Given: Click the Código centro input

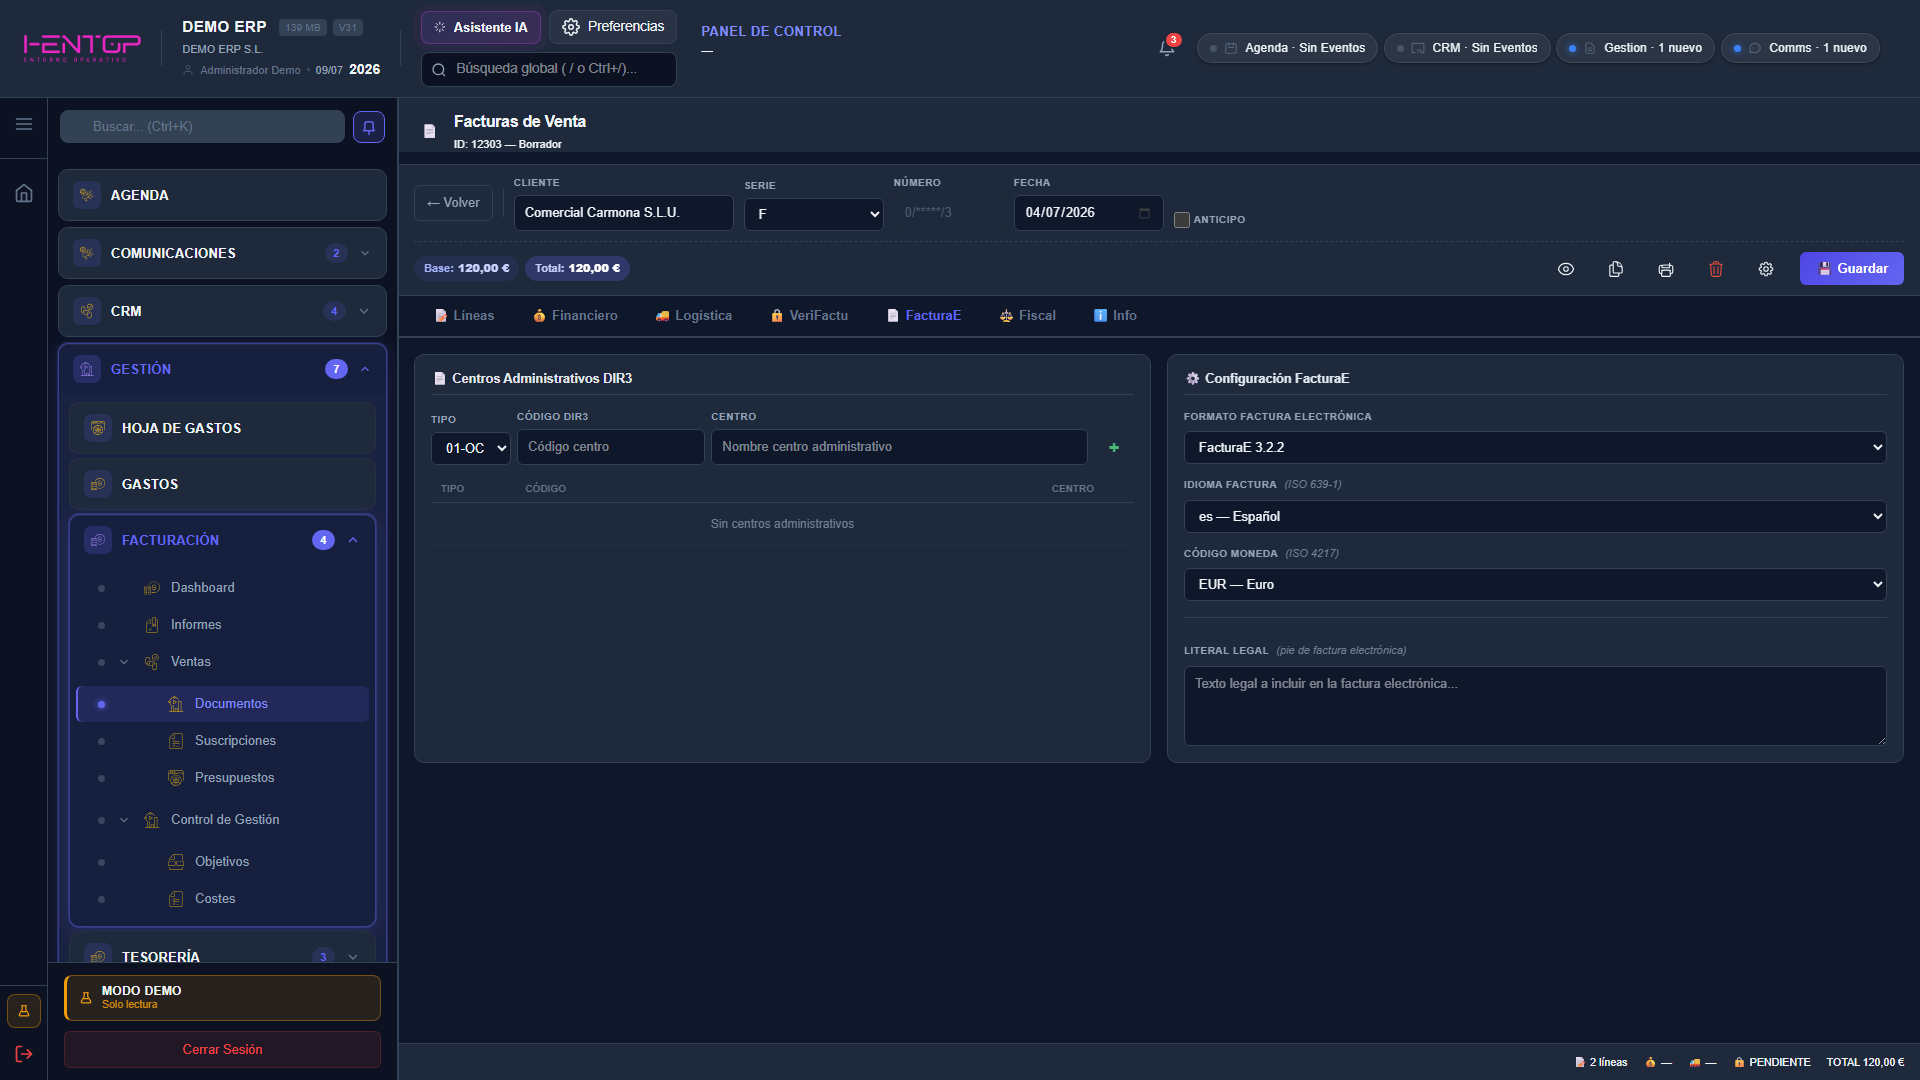Looking at the screenshot, I should coord(610,447).
